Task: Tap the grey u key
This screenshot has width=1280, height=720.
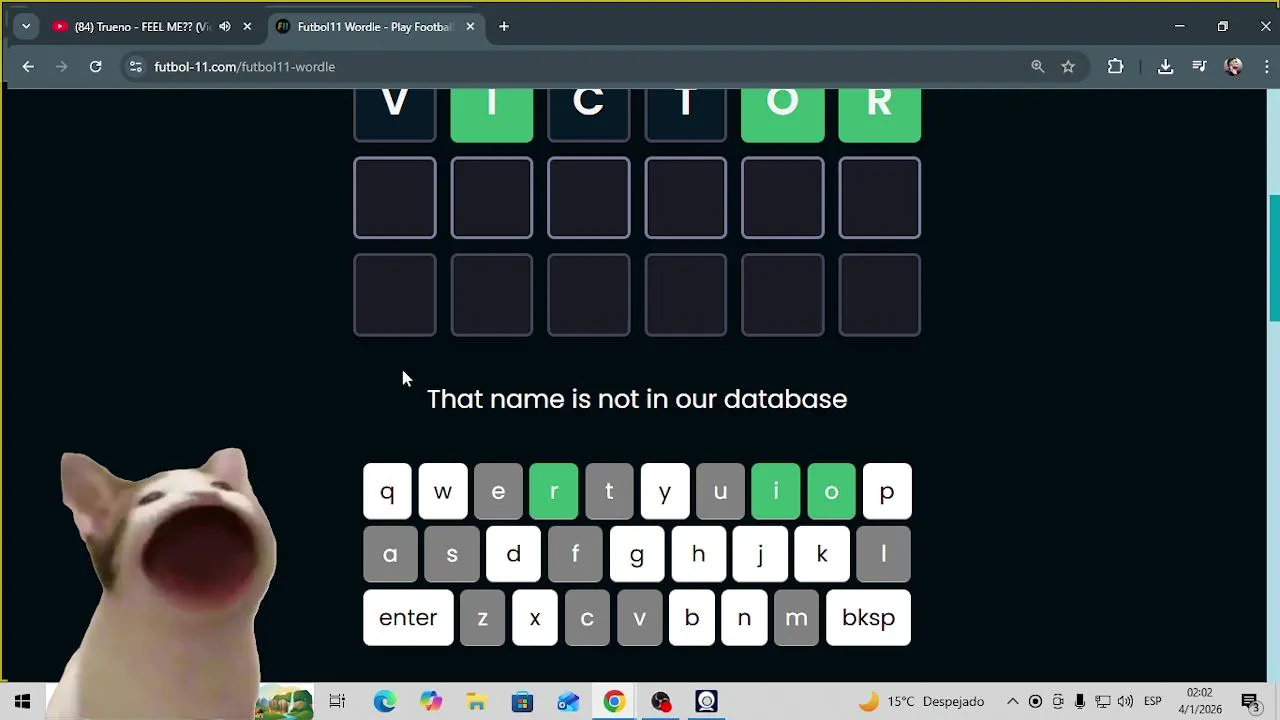Action: (720, 492)
